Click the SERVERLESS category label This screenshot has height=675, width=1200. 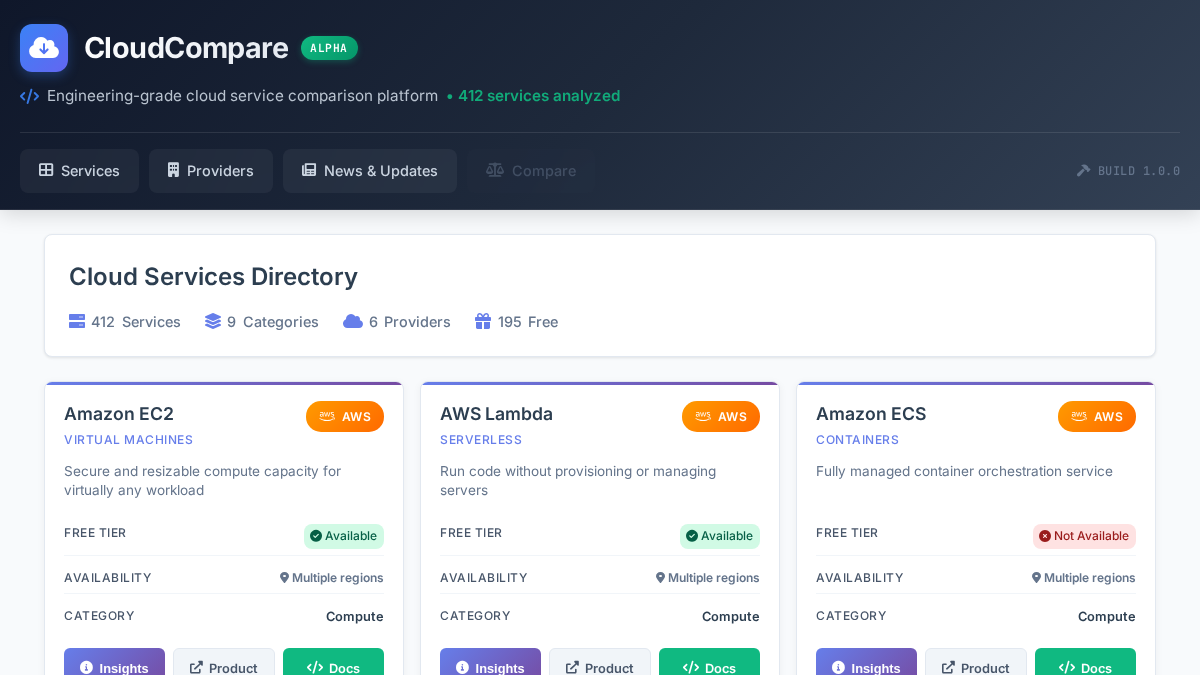click(481, 440)
